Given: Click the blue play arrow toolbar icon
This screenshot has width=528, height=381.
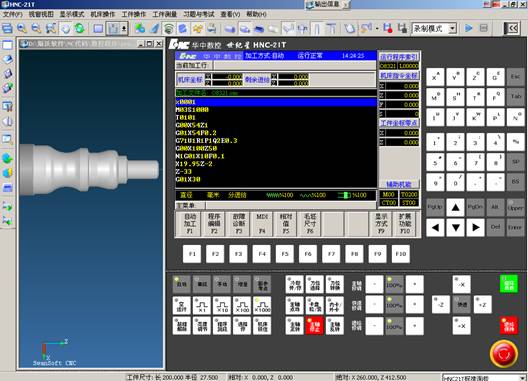Looking at the screenshot, I should click(x=468, y=29).
